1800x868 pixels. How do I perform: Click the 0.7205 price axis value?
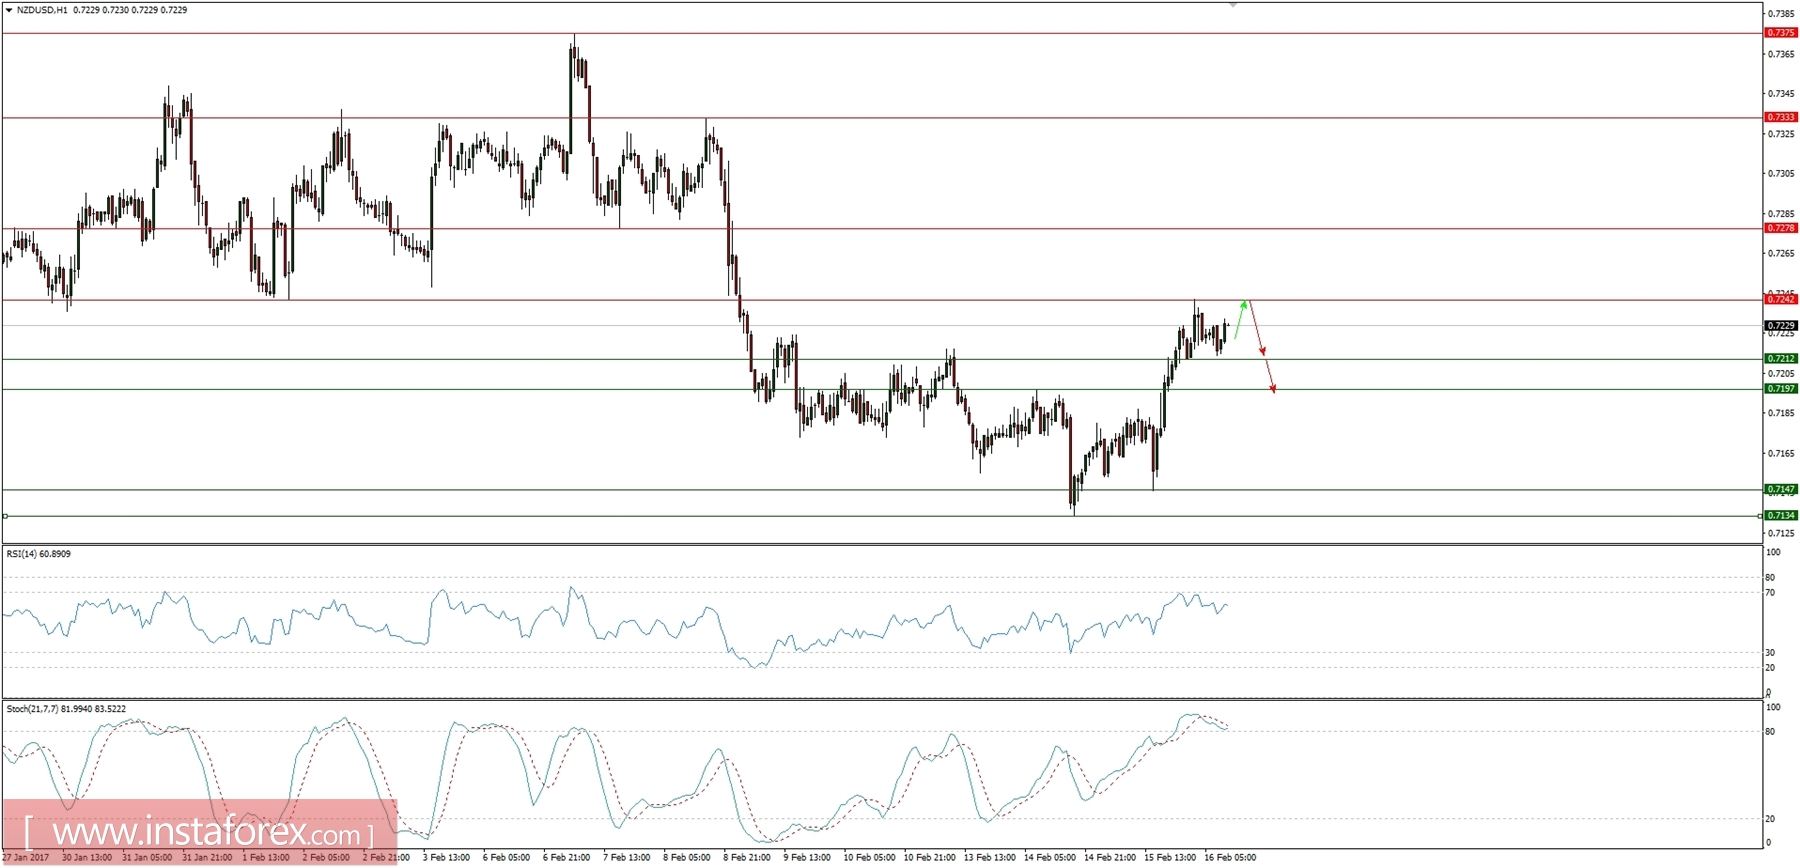[1781, 373]
